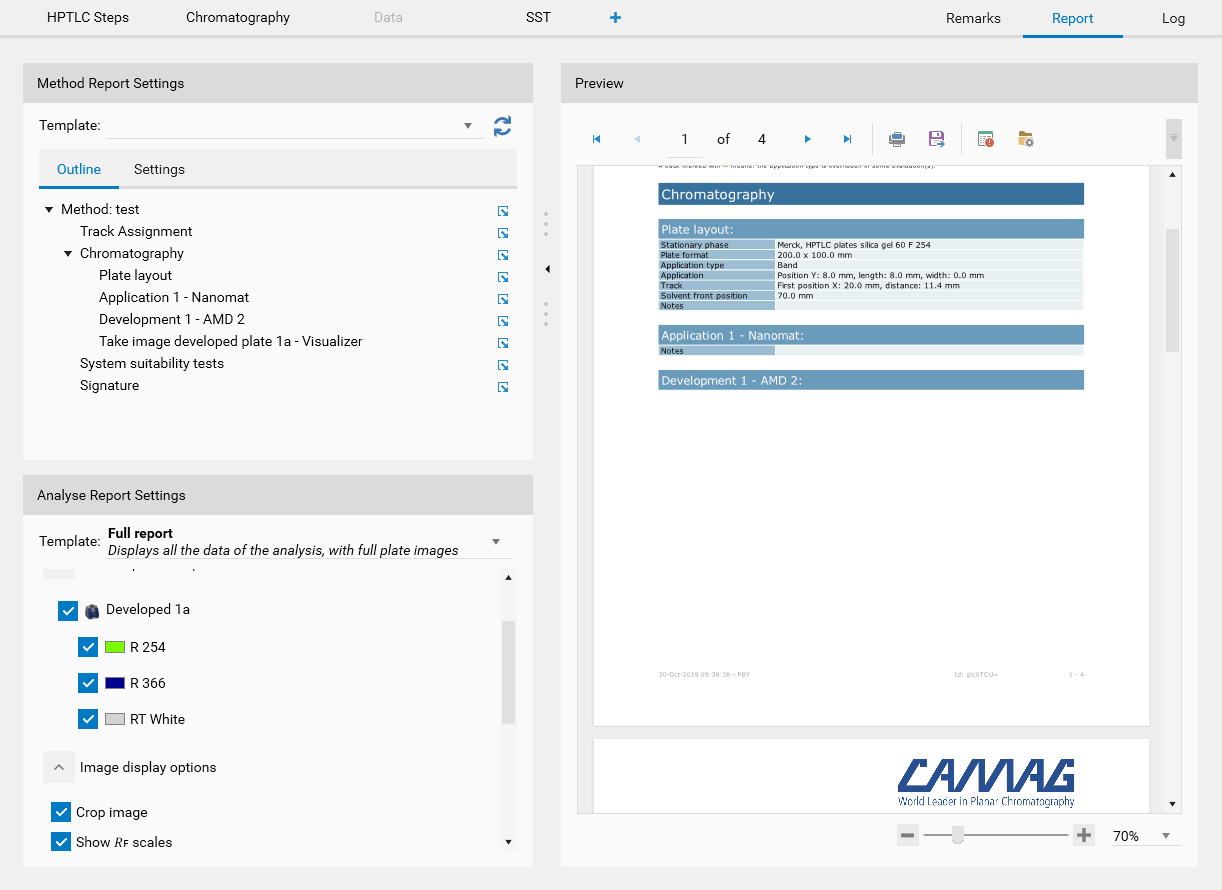Click navigate icon for Plate layout row

point(503,276)
